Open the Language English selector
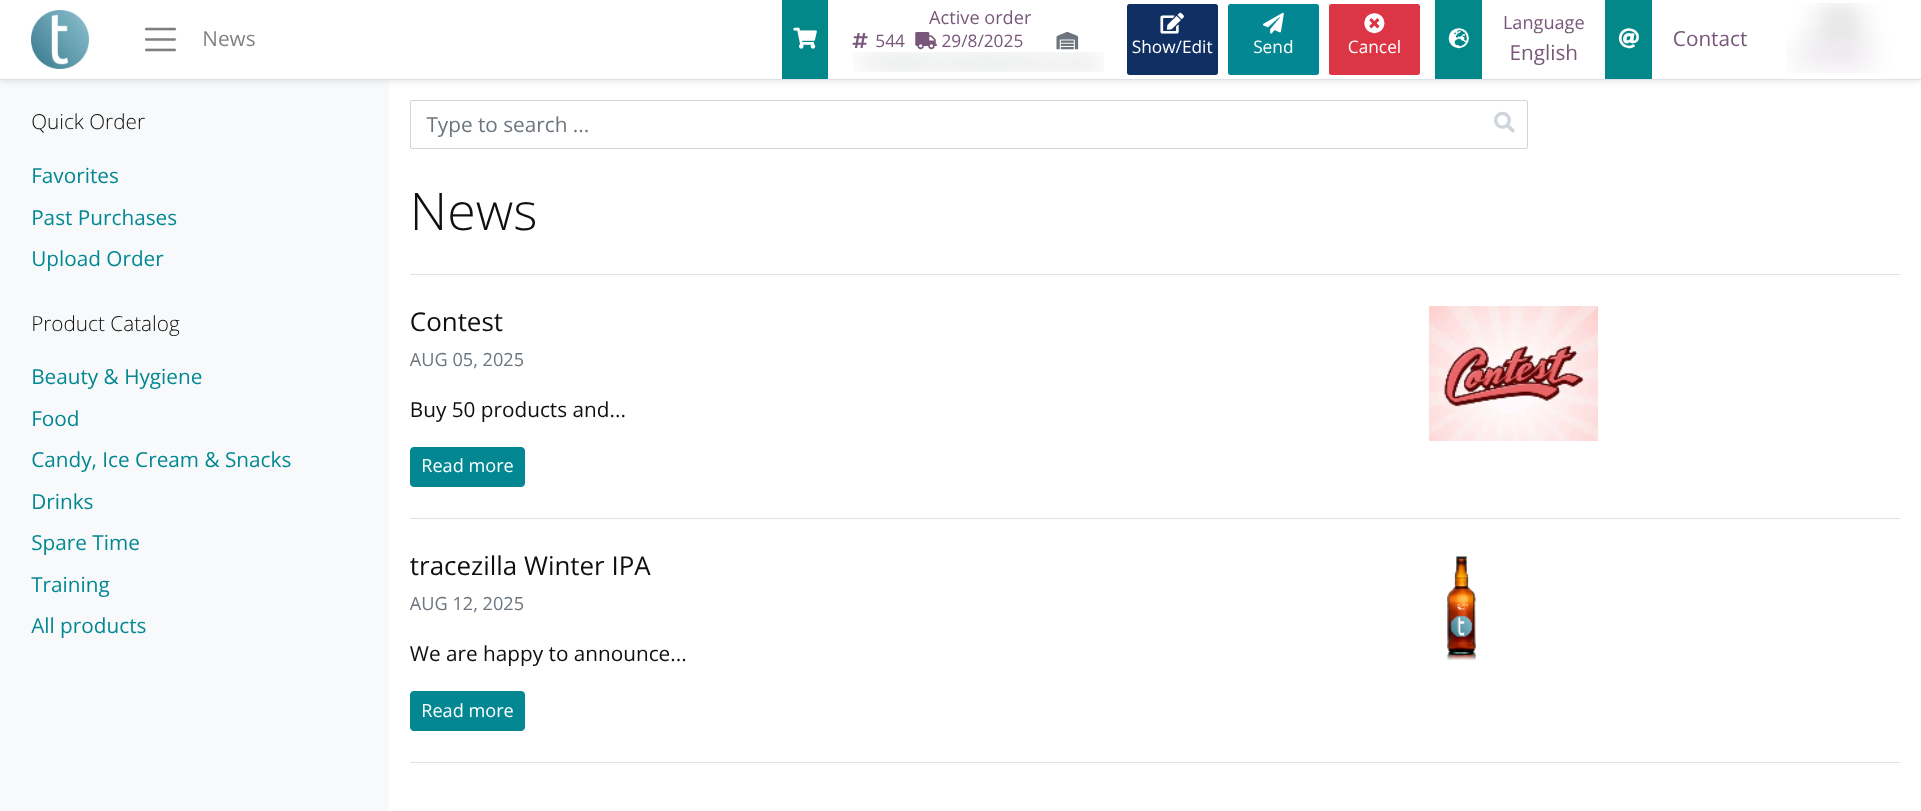This screenshot has height=811, width=1921. 1543,39
